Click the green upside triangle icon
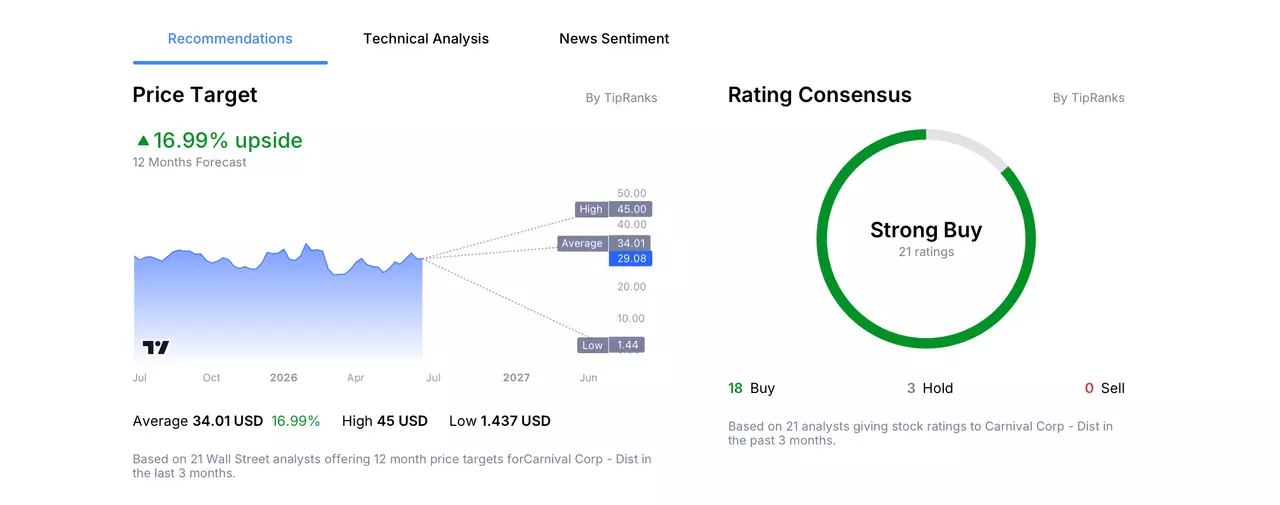 click(x=143, y=141)
